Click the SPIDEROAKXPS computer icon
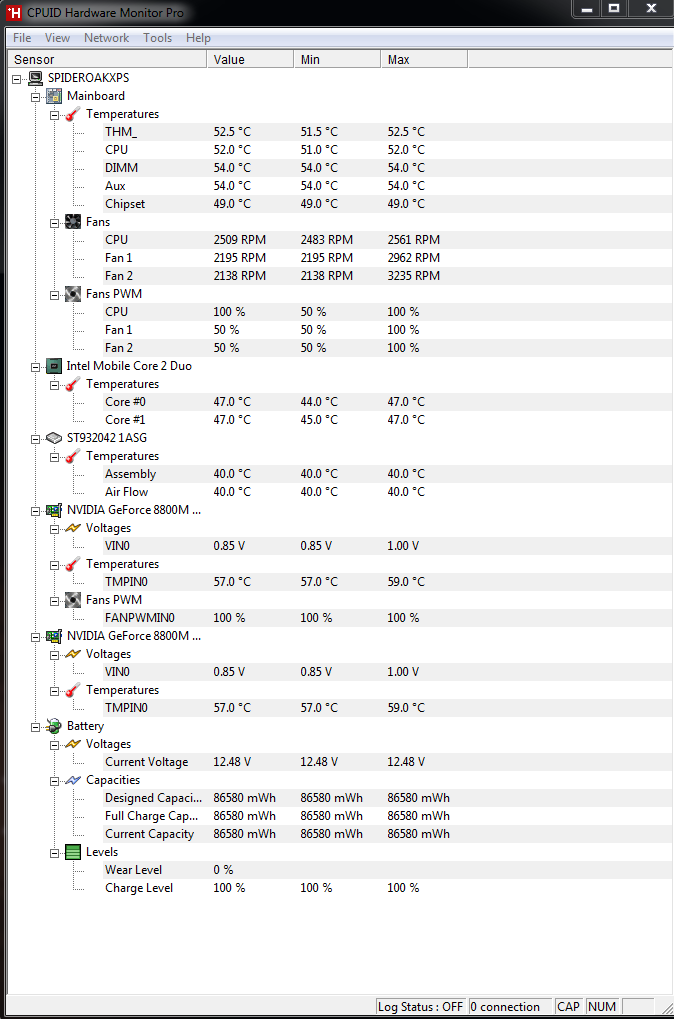674x1019 pixels. point(35,78)
